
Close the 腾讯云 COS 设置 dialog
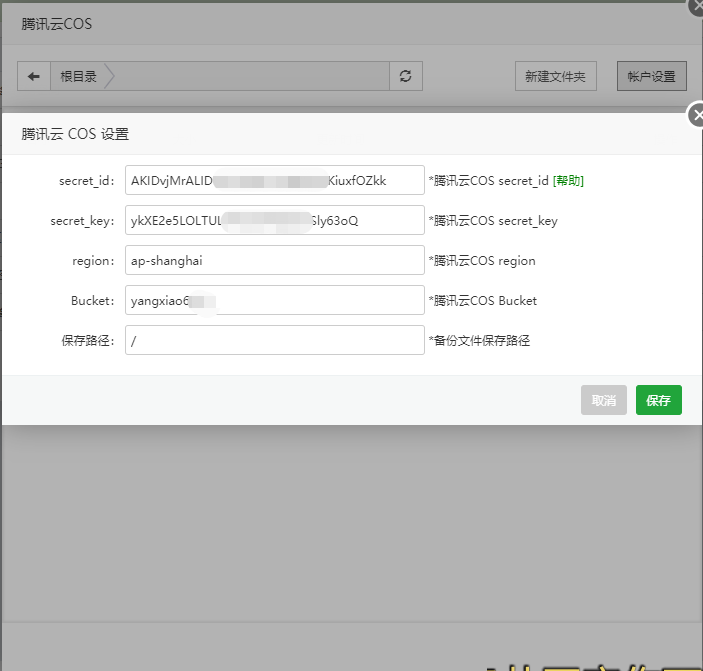point(696,115)
